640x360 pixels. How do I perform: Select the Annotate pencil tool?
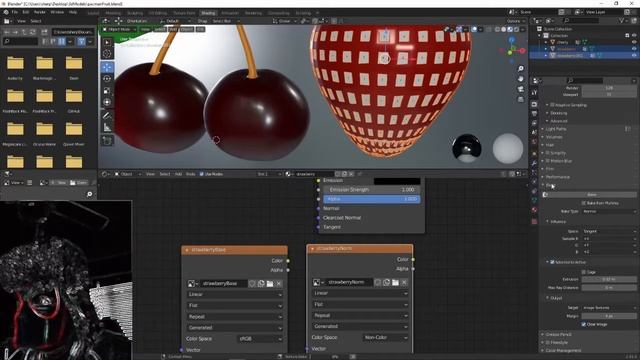[107, 116]
